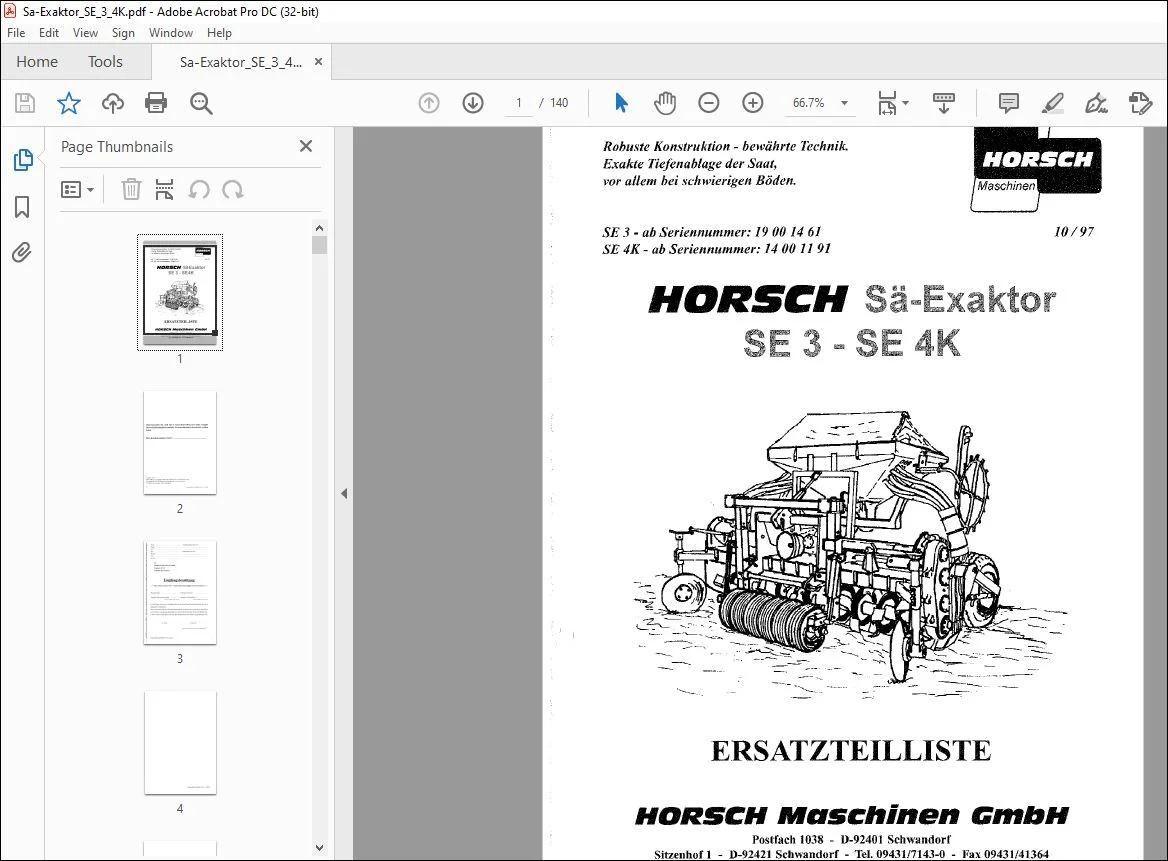
Task: Rotate page counterclockwise
Action: coord(199,190)
